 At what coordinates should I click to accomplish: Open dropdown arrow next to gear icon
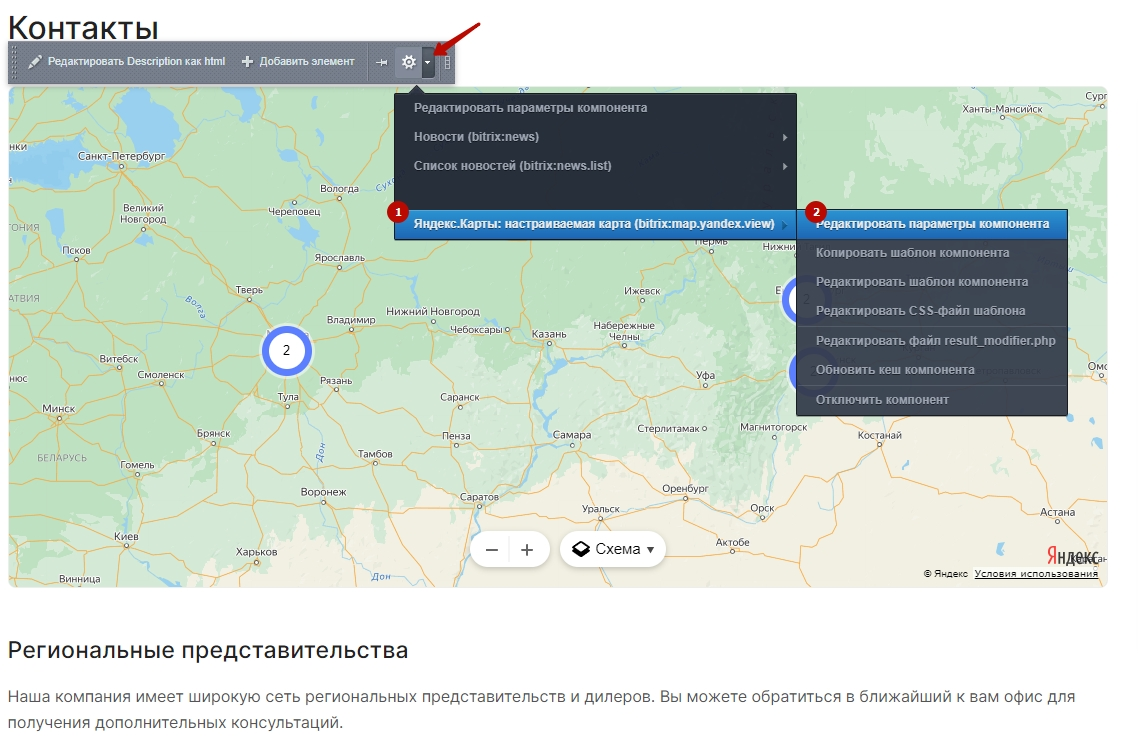427,62
